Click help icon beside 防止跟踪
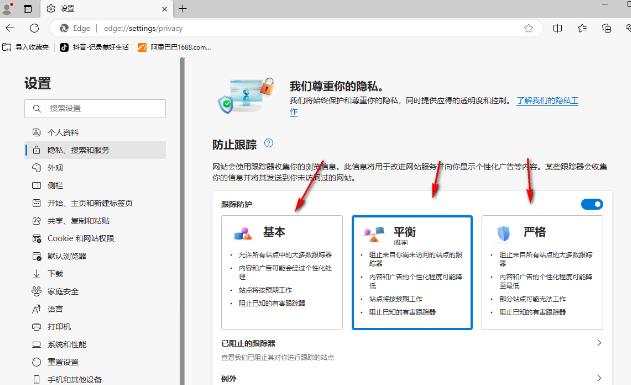Screen dimensions: 631x385 [268, 143]
